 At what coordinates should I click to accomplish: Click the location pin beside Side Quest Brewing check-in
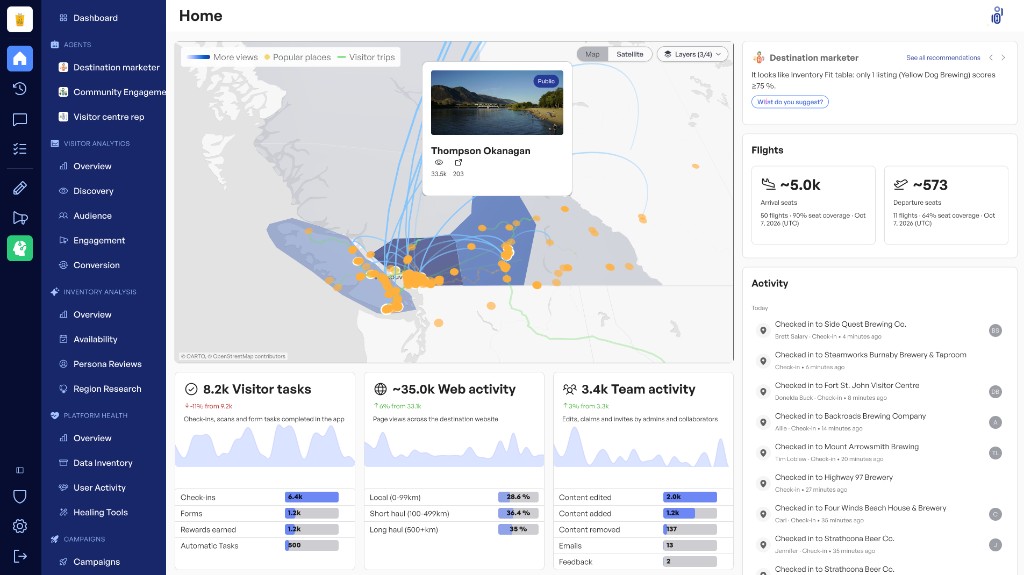(762, 331)
